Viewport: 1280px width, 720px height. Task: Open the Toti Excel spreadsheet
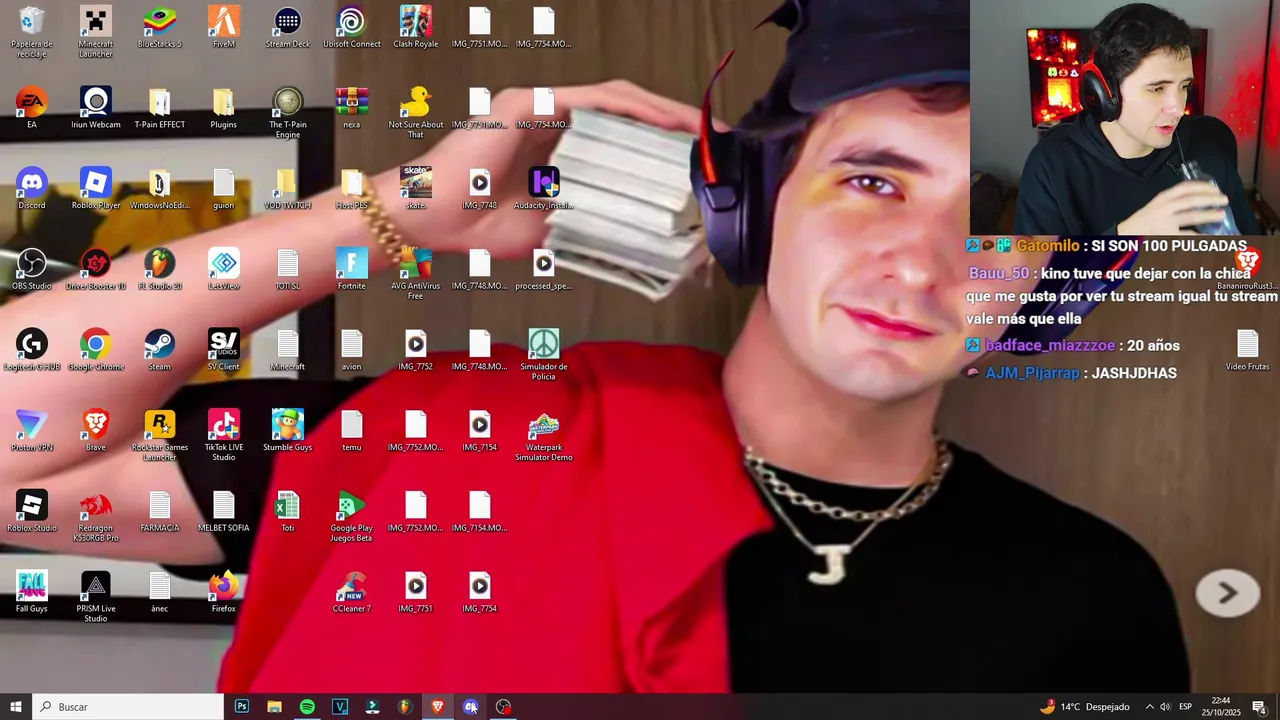(x=288, y=512)
